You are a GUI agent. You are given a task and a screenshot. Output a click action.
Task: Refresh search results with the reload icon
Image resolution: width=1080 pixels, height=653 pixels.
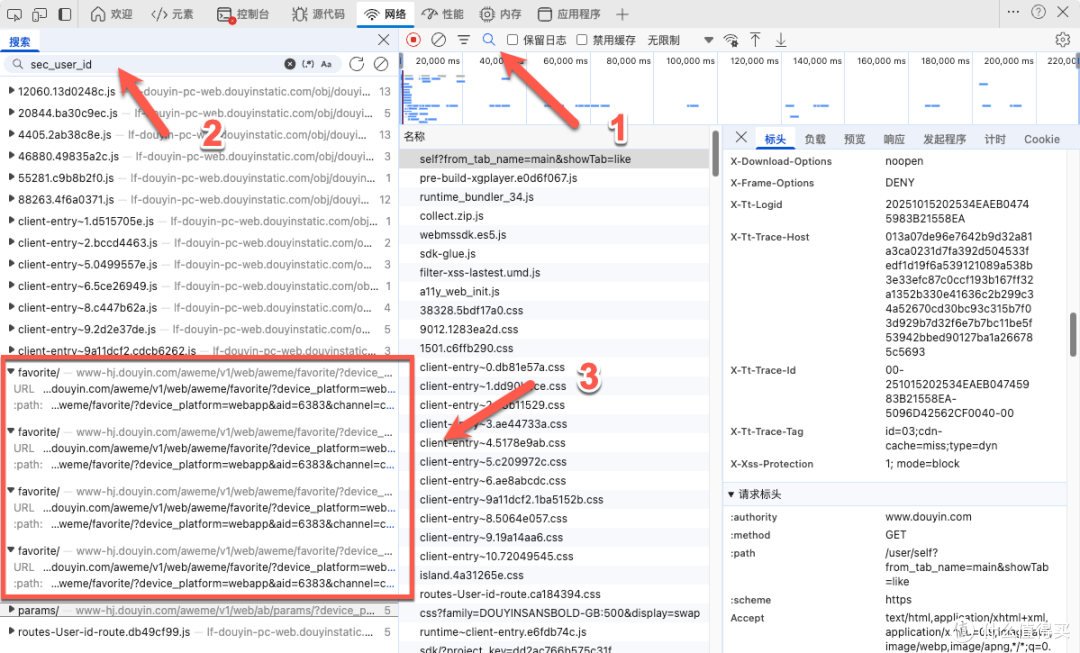[x=357, y=62]
